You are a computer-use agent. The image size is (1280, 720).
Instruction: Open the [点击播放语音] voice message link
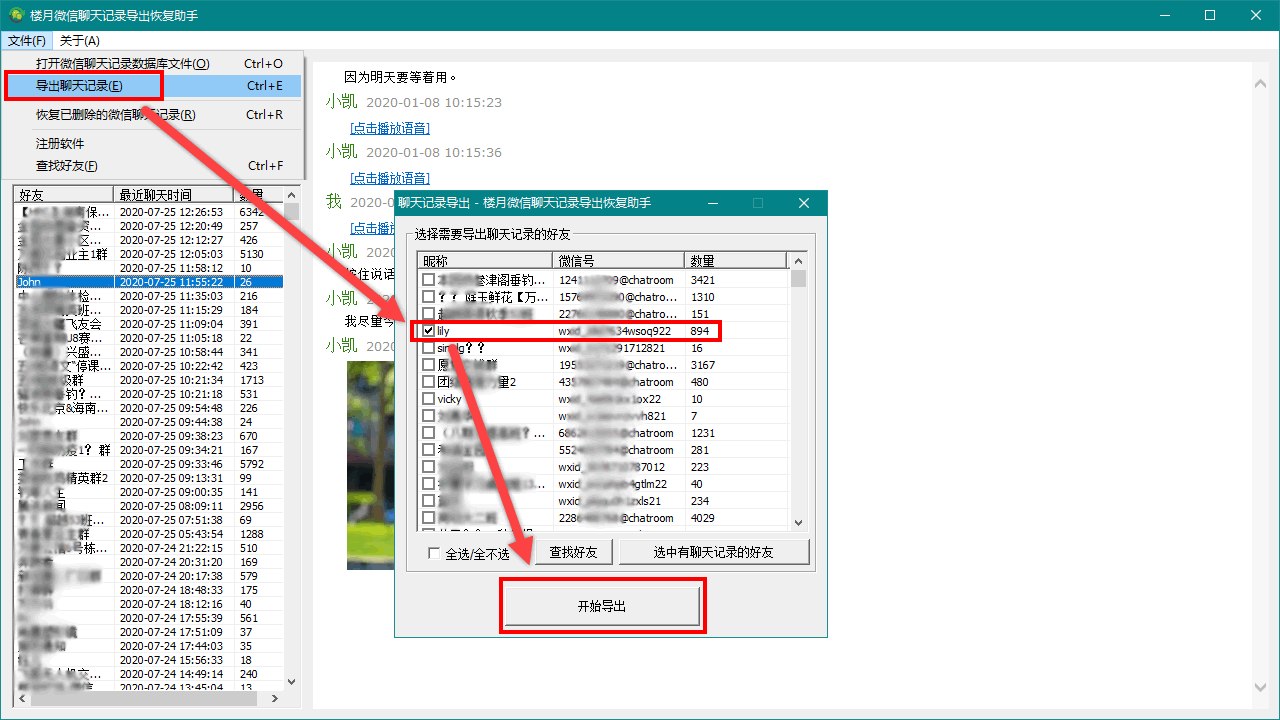coord(389,128)
